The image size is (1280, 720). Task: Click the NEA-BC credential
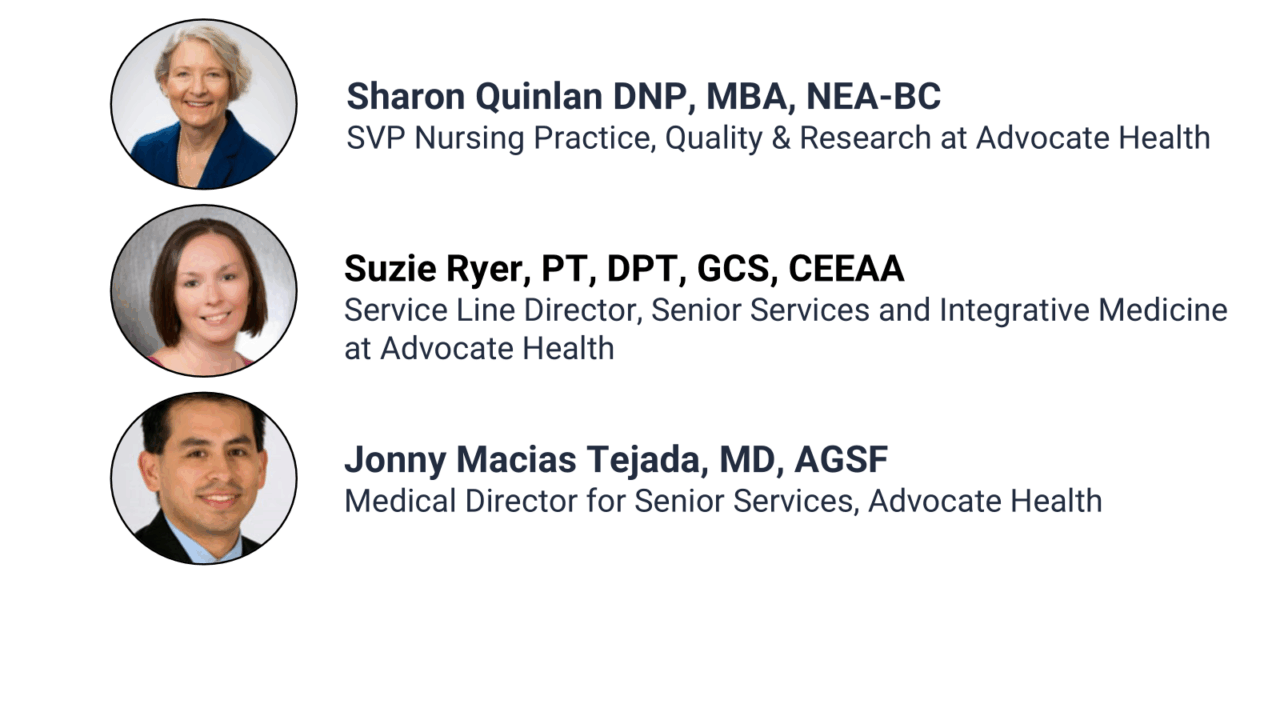tap(873, 97)
